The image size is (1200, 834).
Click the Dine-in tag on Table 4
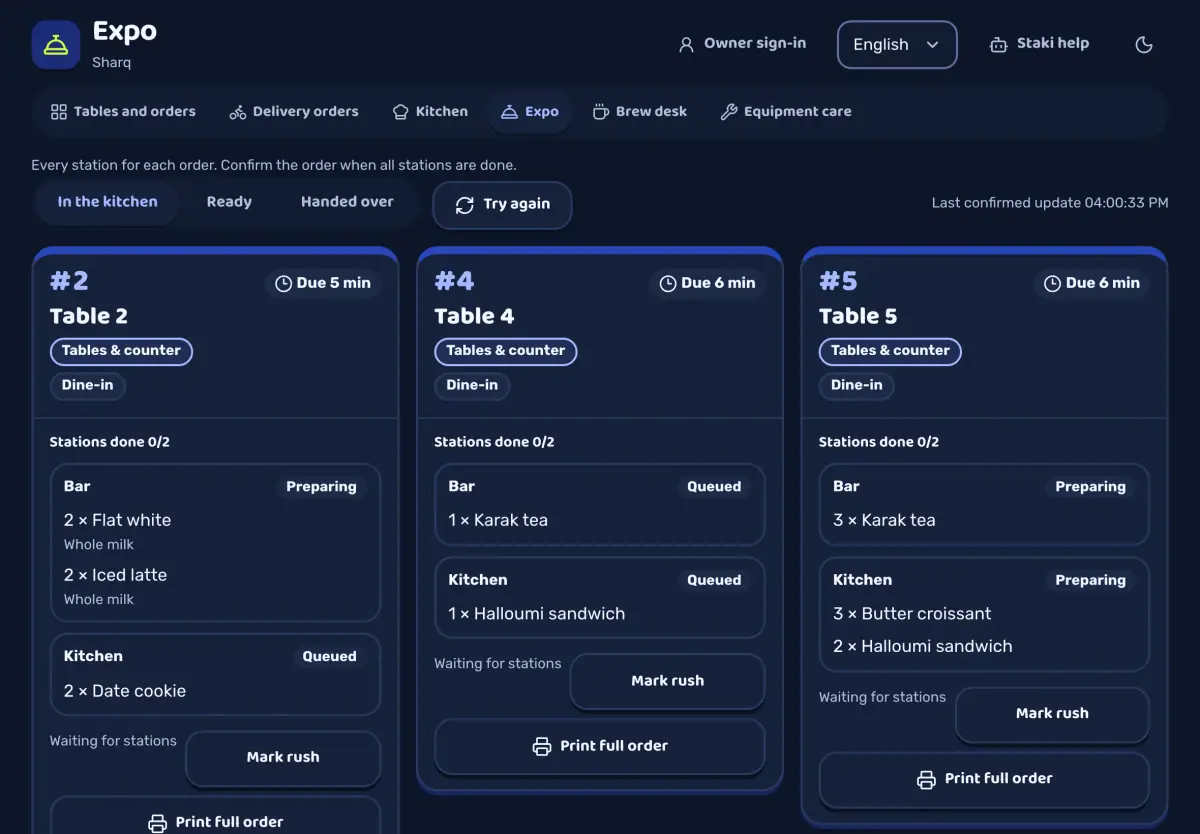(472, 385)
